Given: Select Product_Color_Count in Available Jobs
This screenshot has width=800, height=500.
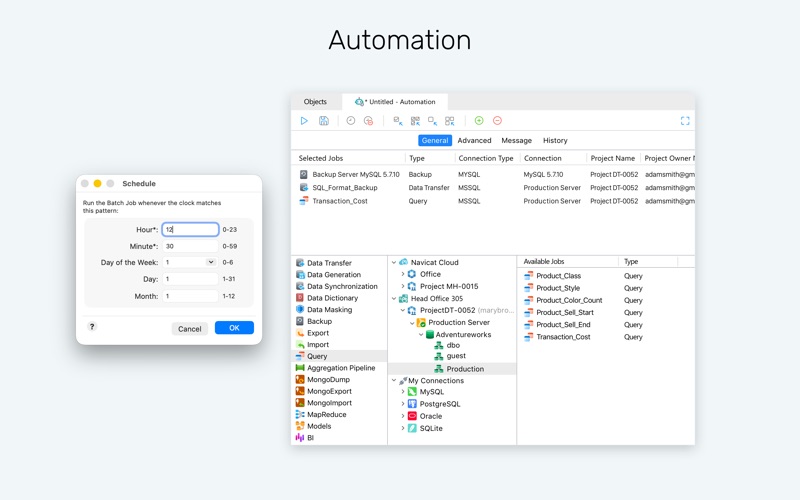Looking at the screenshot, I should 569,301.
